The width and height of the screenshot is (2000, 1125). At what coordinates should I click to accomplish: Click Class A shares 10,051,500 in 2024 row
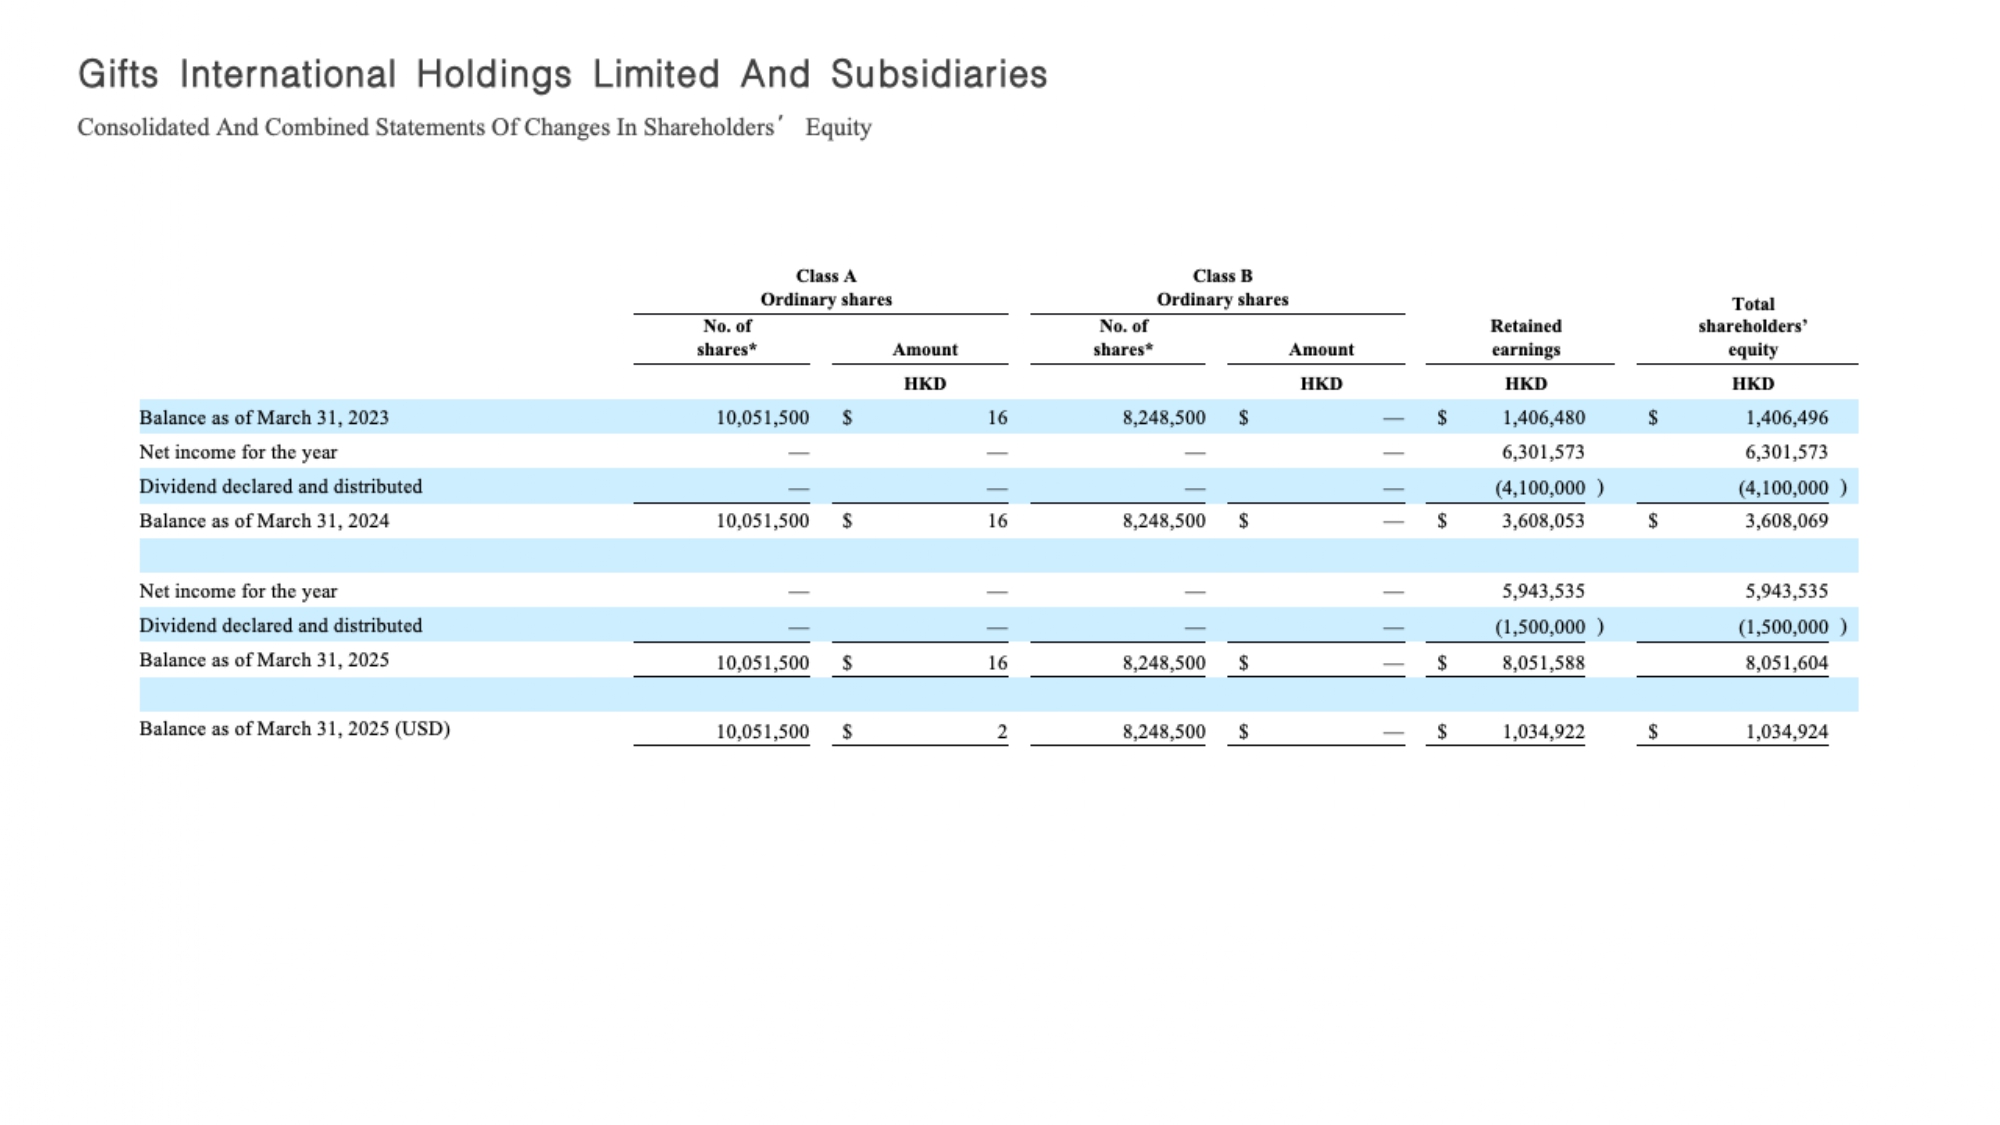762,520
